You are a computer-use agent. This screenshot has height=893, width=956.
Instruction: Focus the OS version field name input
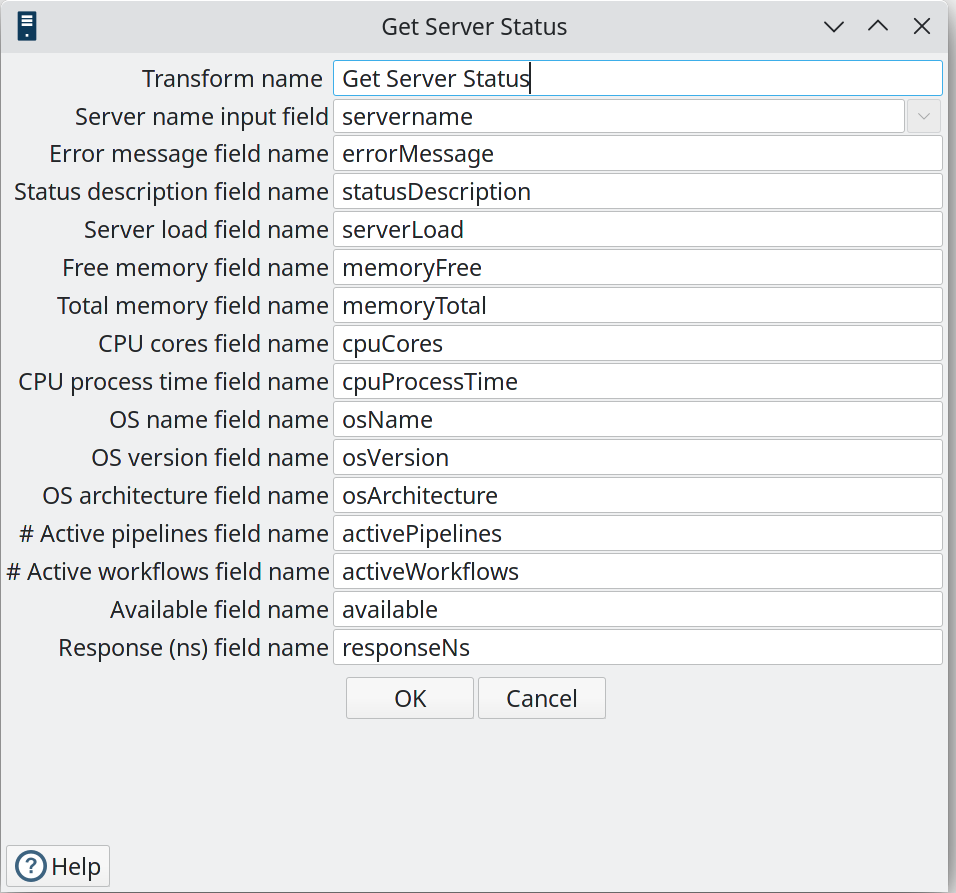[x=637, y=458]
